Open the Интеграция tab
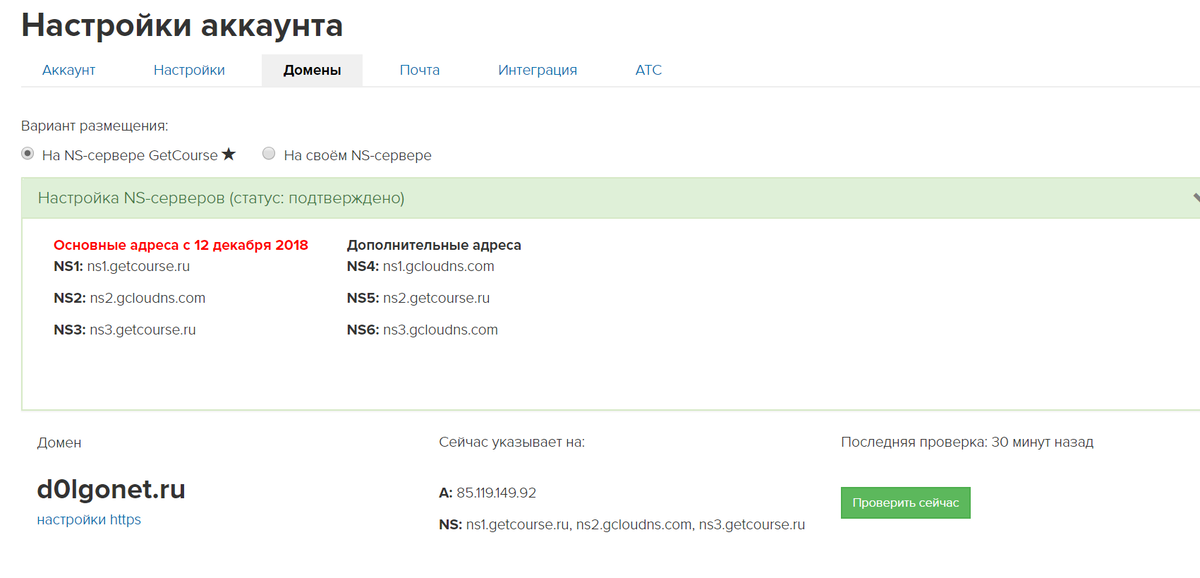 [537, 70]
